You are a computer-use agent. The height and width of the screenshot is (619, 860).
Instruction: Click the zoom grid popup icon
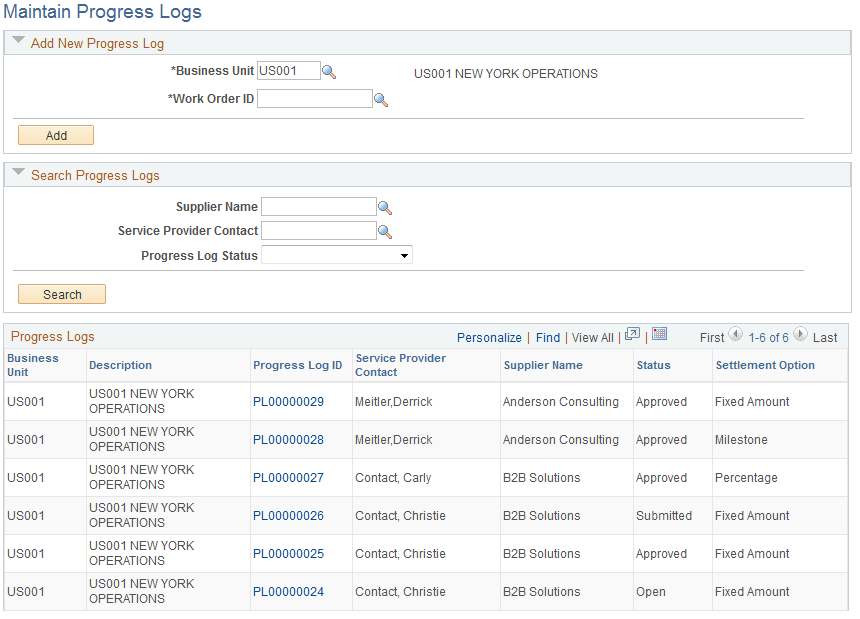[x=631, y=337]
